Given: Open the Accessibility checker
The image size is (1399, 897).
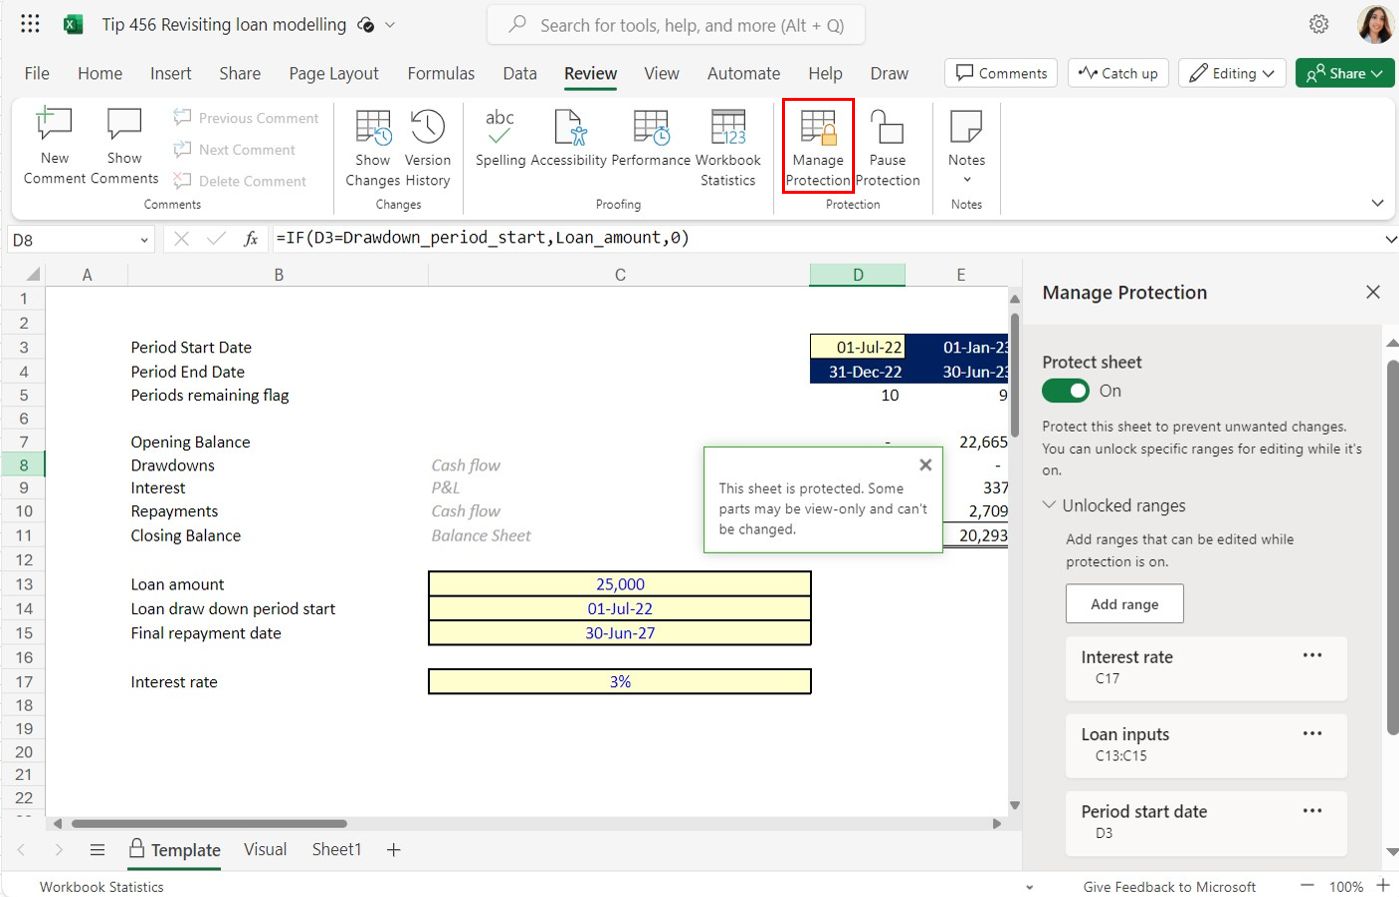Looking at the screenshot, I should (568, 128).
